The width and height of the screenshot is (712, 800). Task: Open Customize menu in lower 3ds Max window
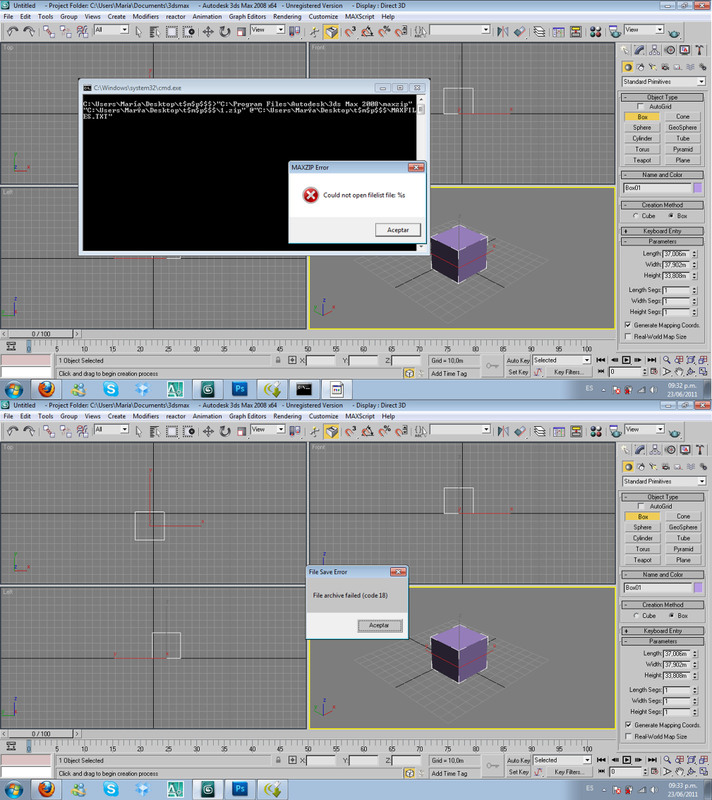[x=323, y=416]
